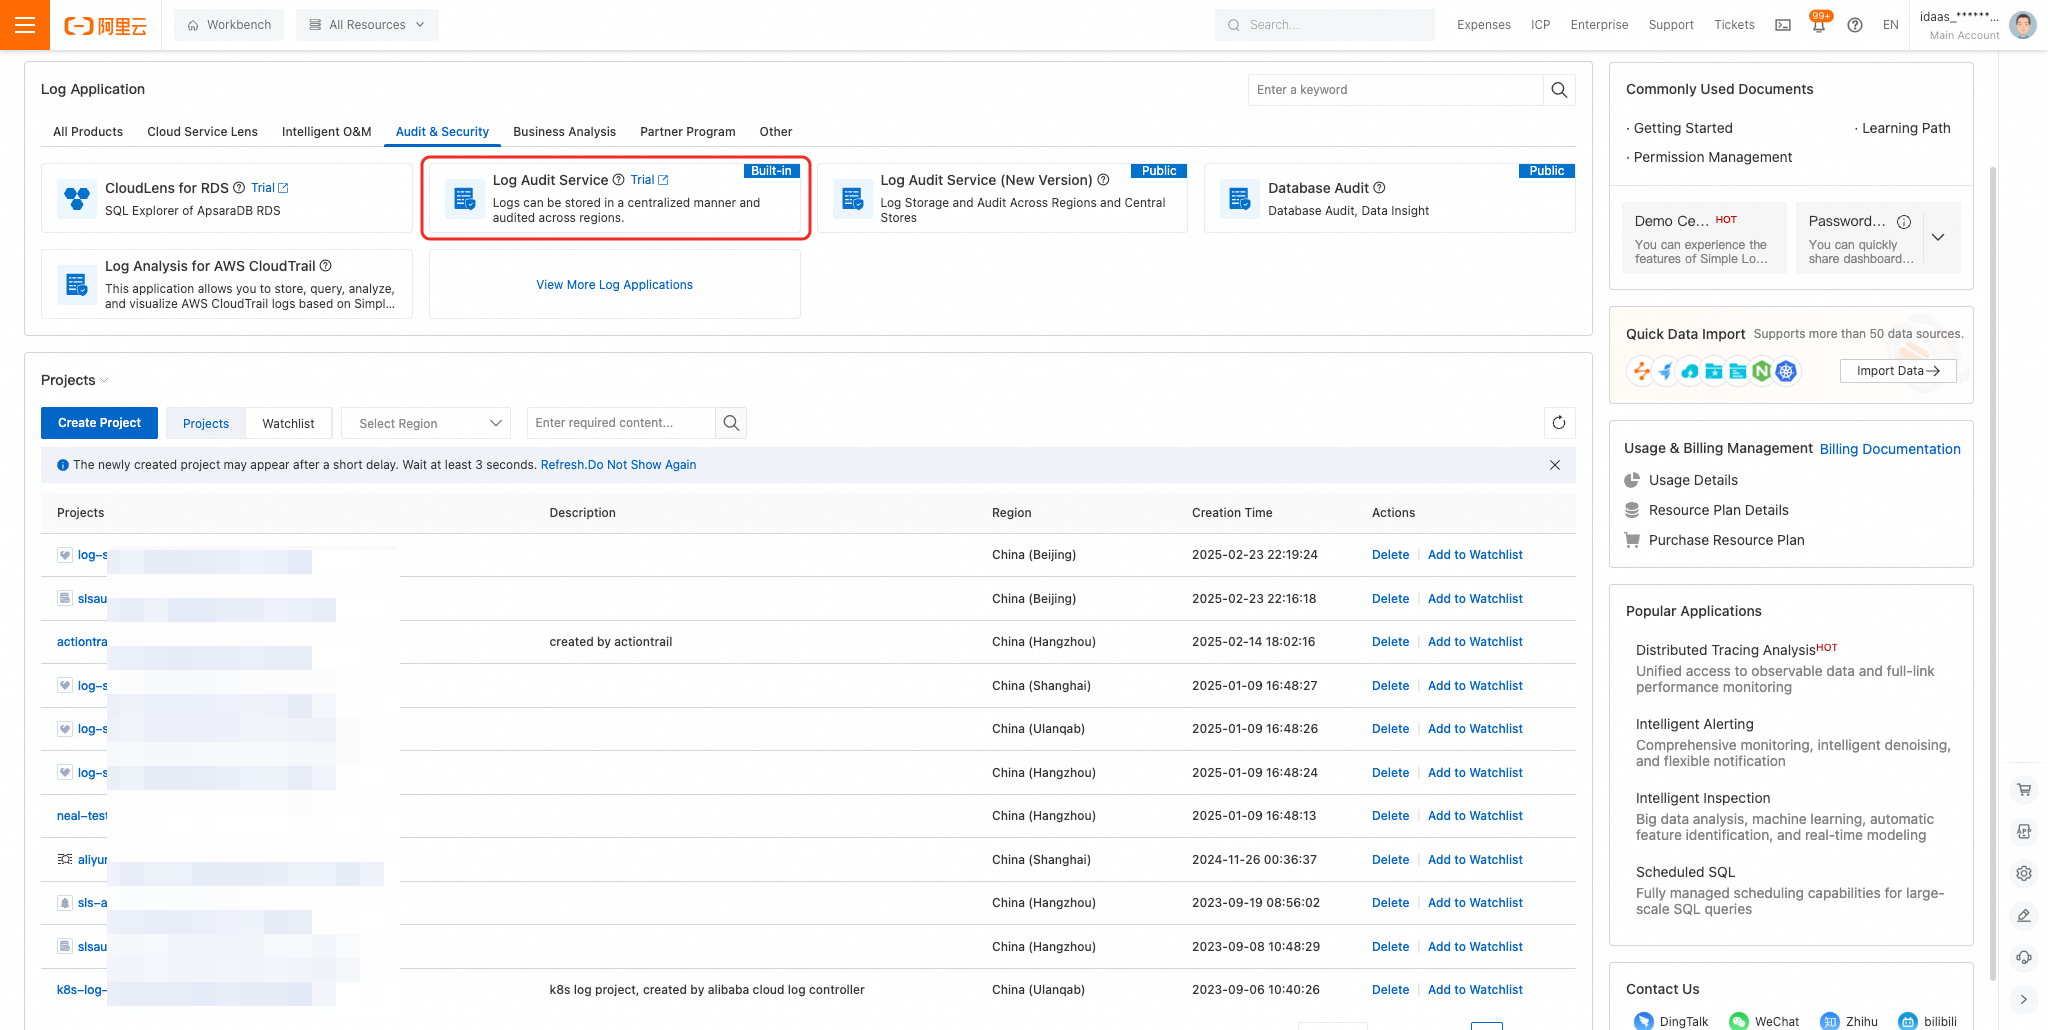This screenshot has height=1030, width=2048.
Task: Open the Usage Details item
Action: coord(1693,480)
